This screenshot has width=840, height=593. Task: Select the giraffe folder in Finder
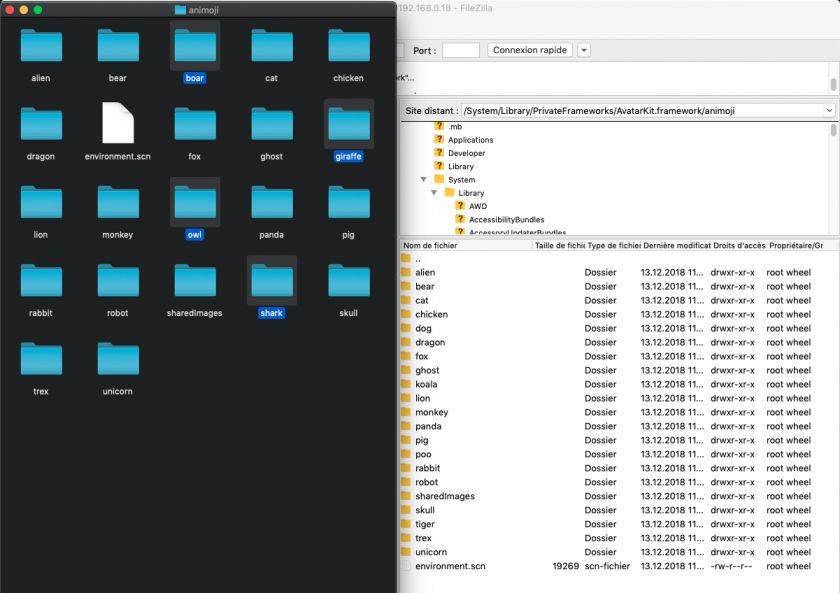pos(349,124)
